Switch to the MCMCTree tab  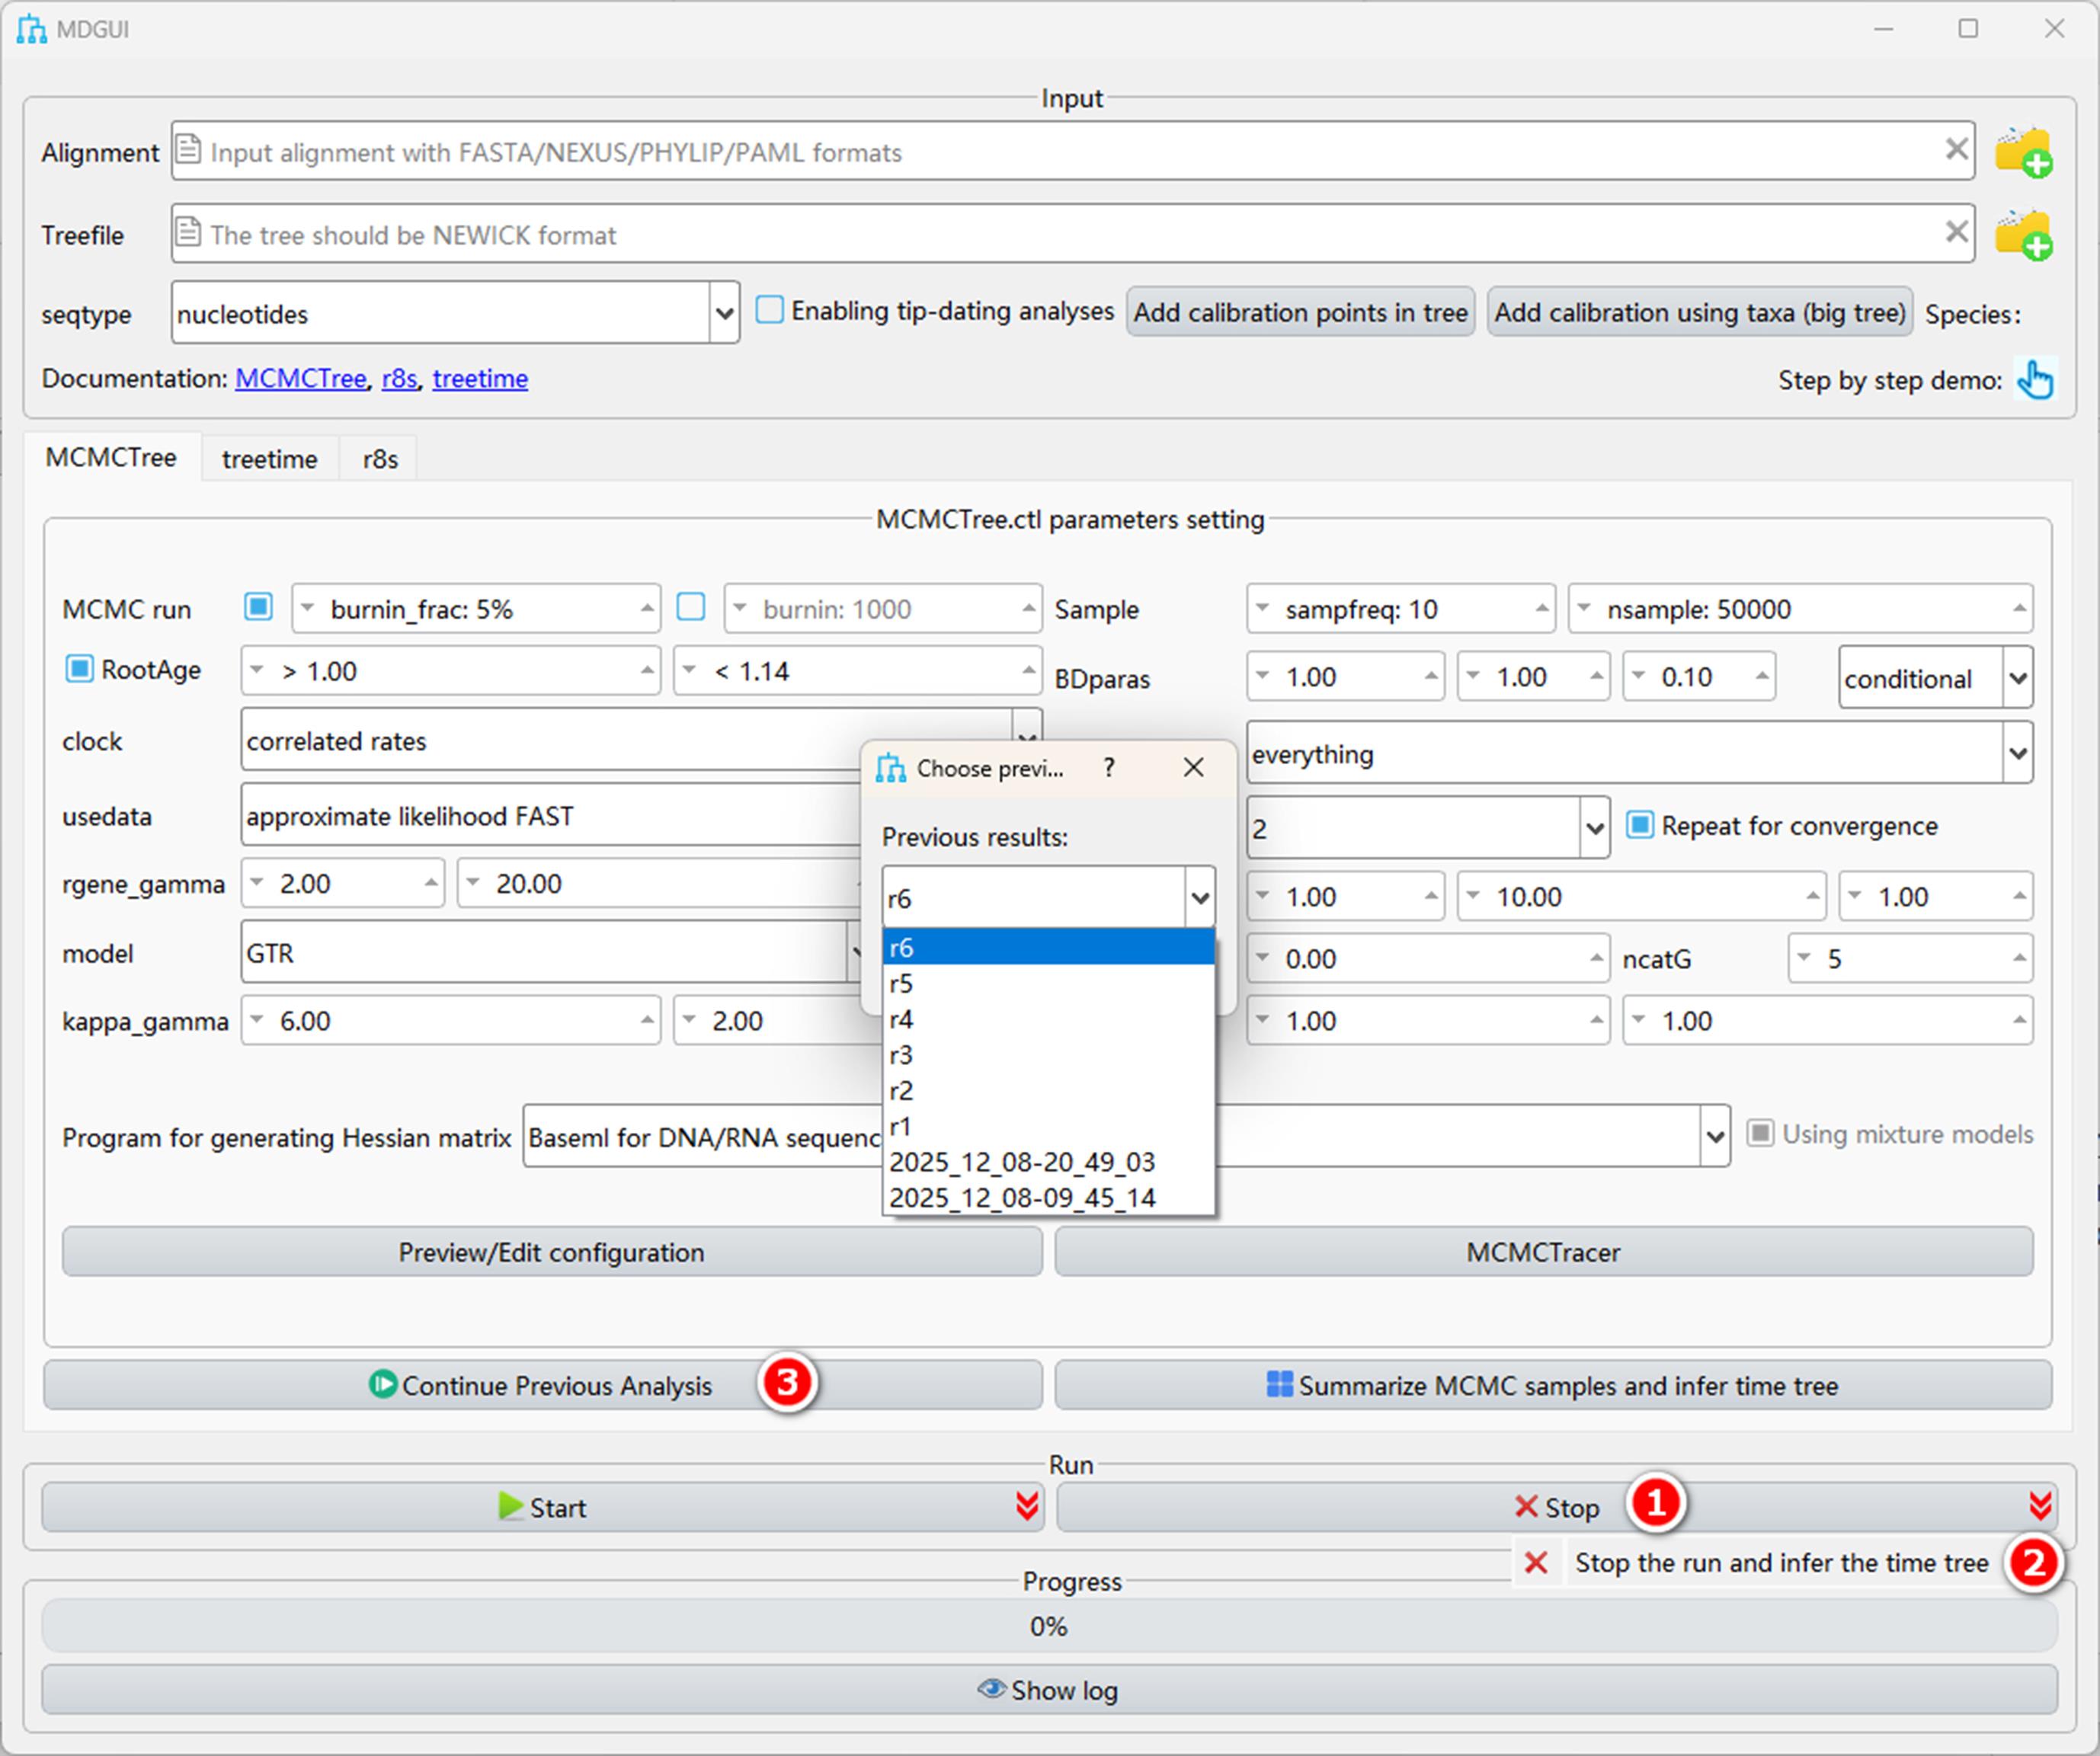pyautogui.click(x=111, y=457)
